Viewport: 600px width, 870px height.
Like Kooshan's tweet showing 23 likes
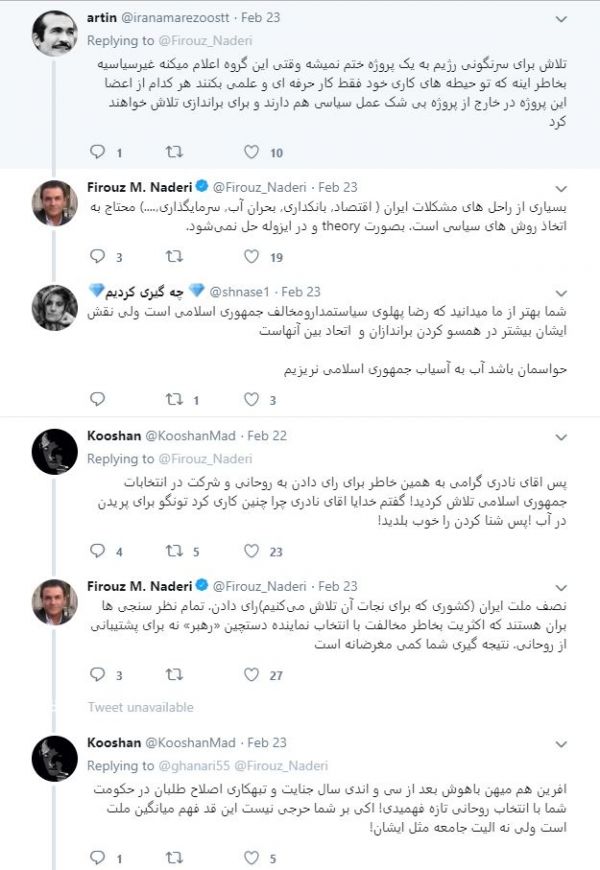(250, 551)
